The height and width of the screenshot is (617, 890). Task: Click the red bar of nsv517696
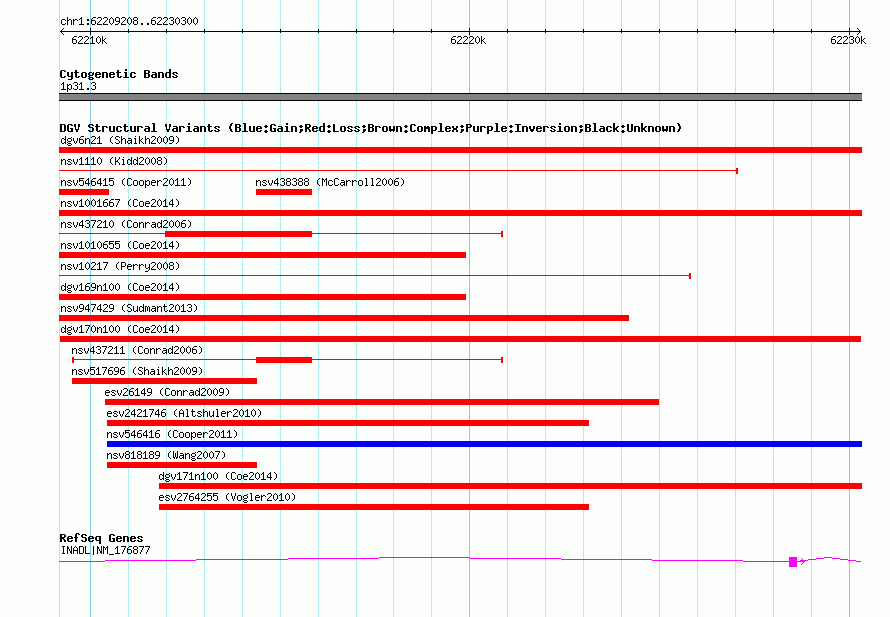coord(165,381)
